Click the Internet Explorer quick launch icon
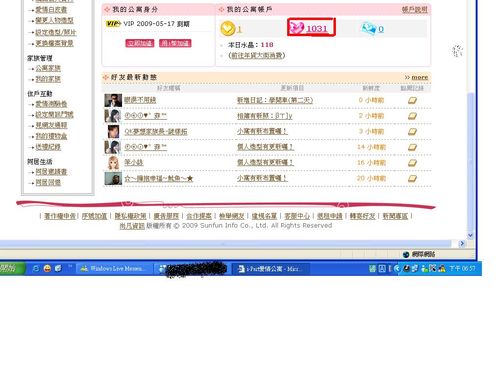Viewport: 500px width, 375px height. pyautogui.click(x=36, y=268)
